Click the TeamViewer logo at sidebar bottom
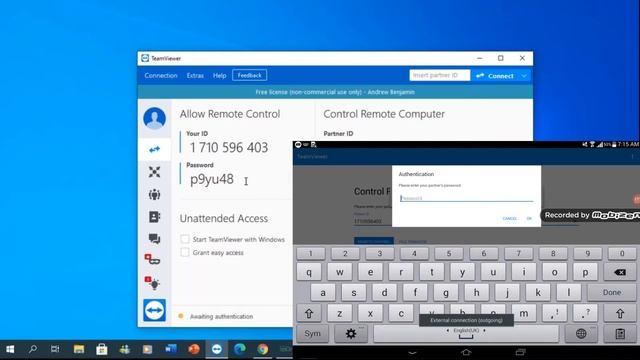Viewport: 640px width, 360px height. [154, 310]
